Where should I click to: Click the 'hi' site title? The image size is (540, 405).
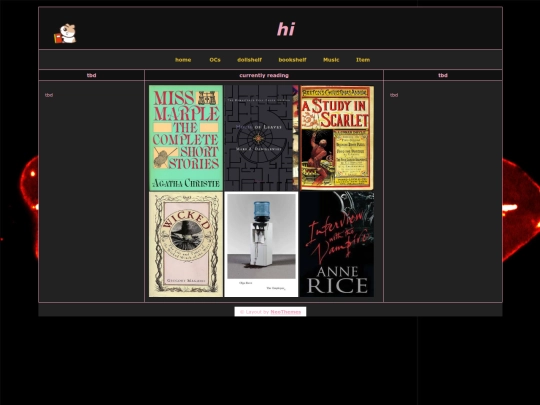click(x=286, y=29)
